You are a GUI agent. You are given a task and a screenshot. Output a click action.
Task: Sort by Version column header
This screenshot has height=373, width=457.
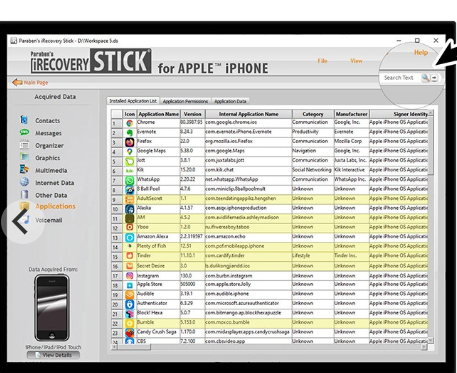coord(193,114)
